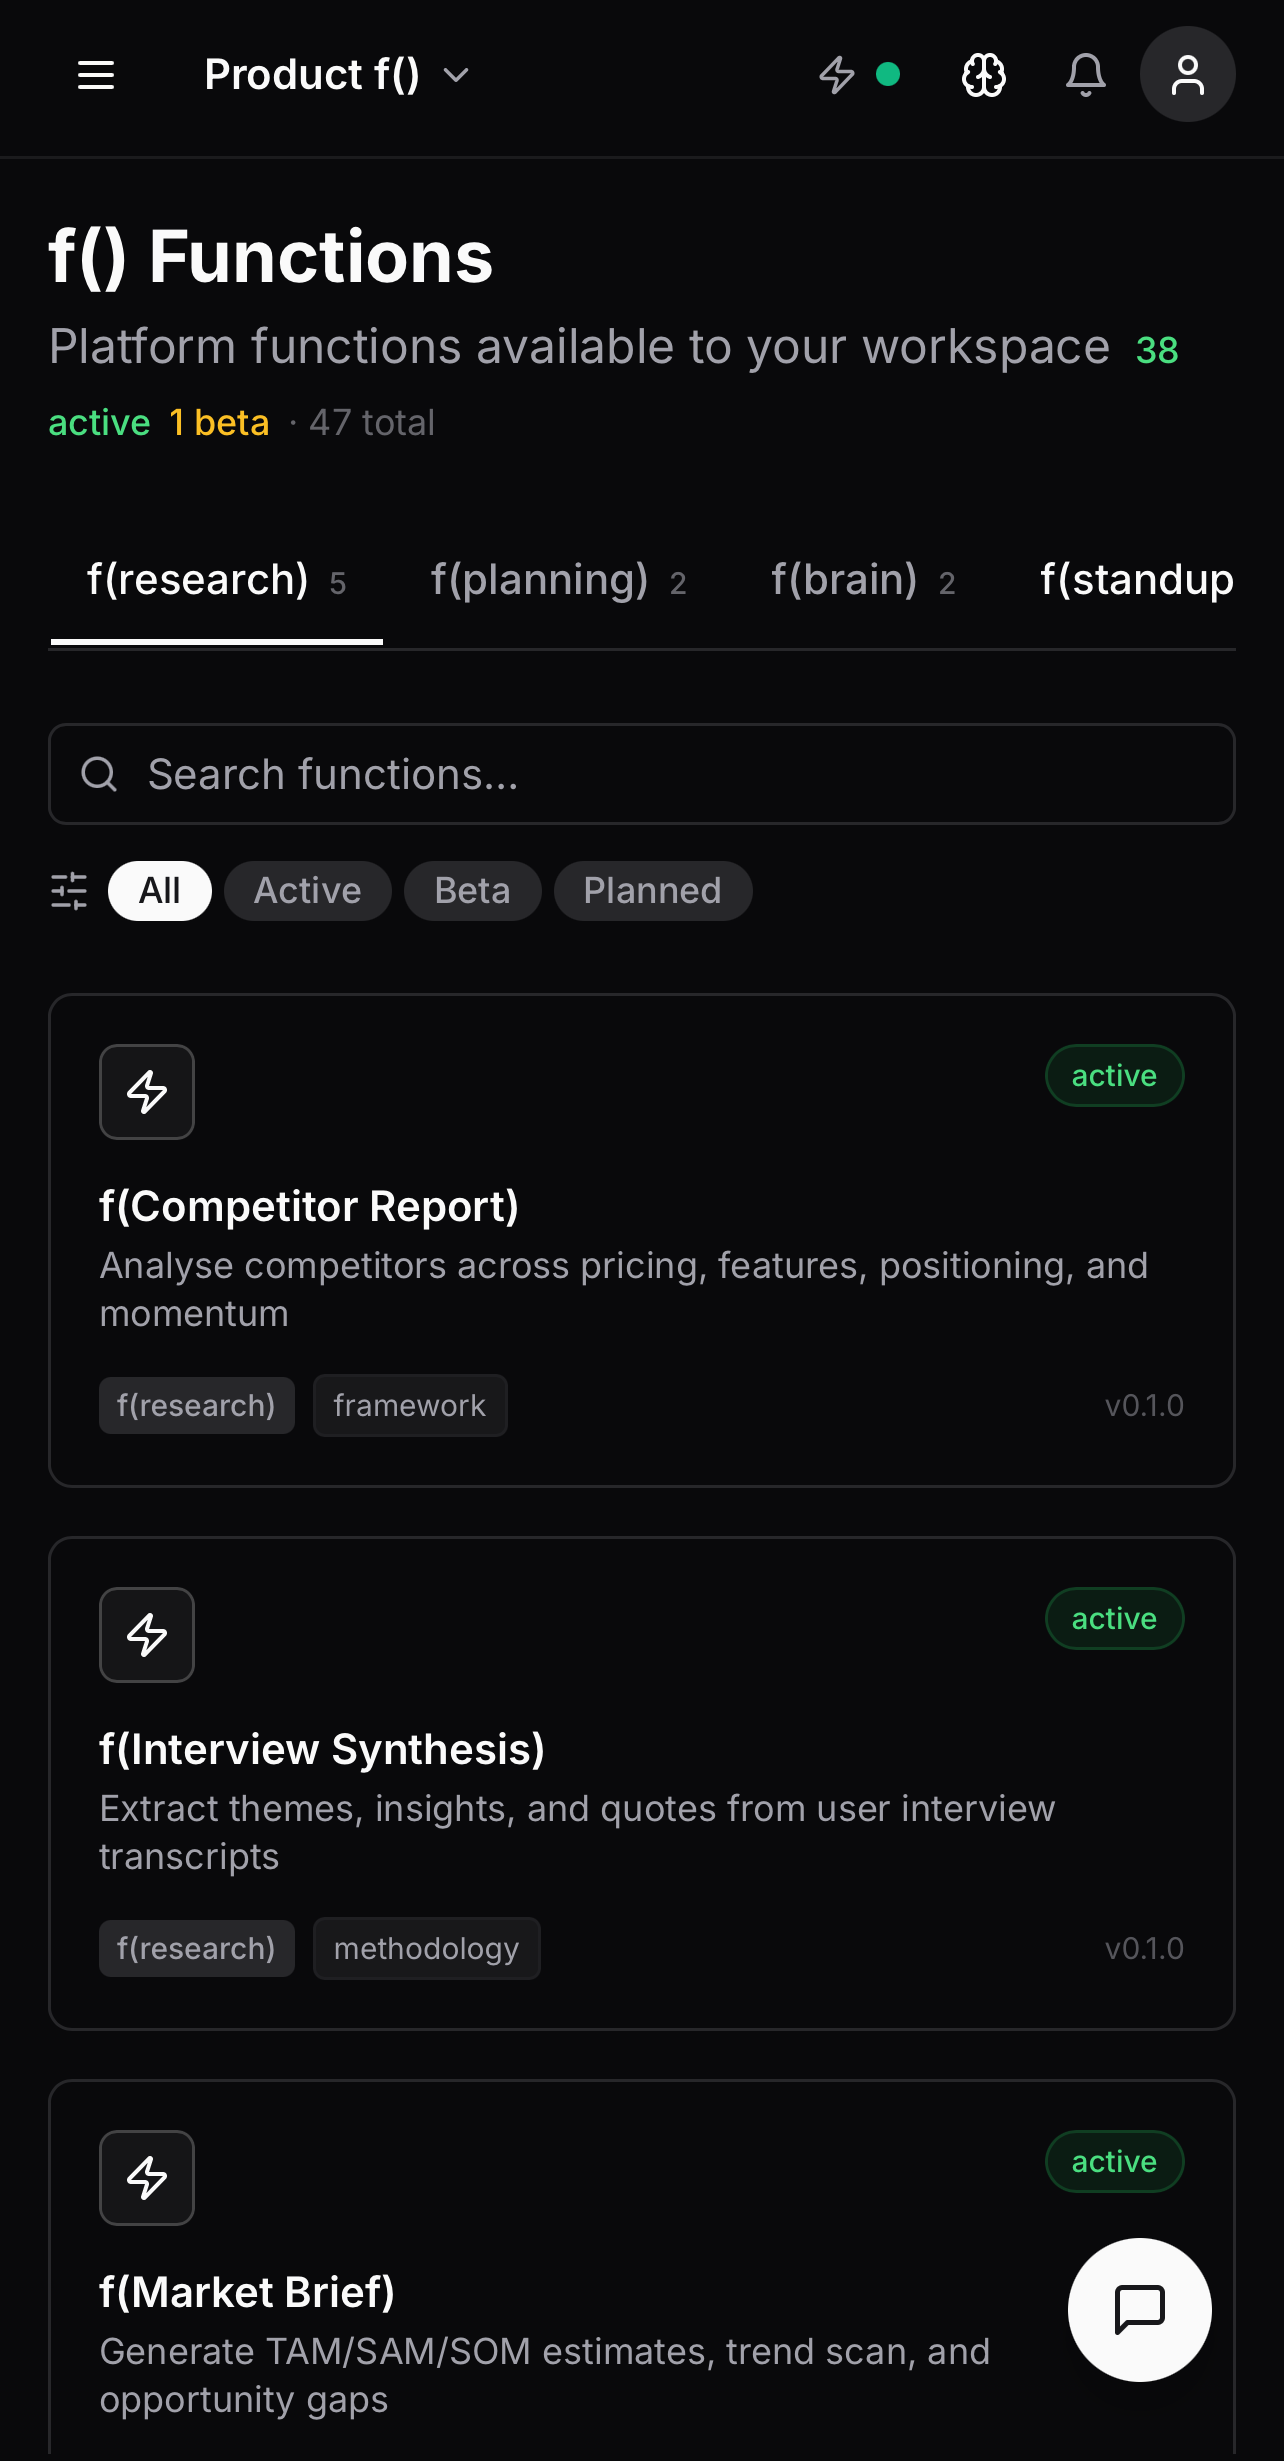Click the f(research) tag on f(Competitor Report)
This screenshot has width=1284, height=2461.
tap(196, 1405)
